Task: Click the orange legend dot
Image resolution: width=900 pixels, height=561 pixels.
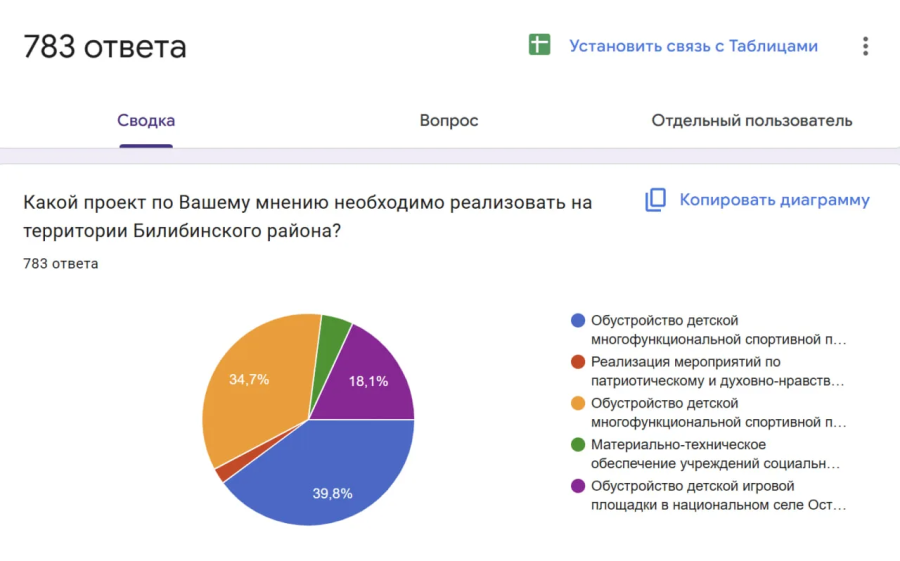Action: [x=577, y=403]
